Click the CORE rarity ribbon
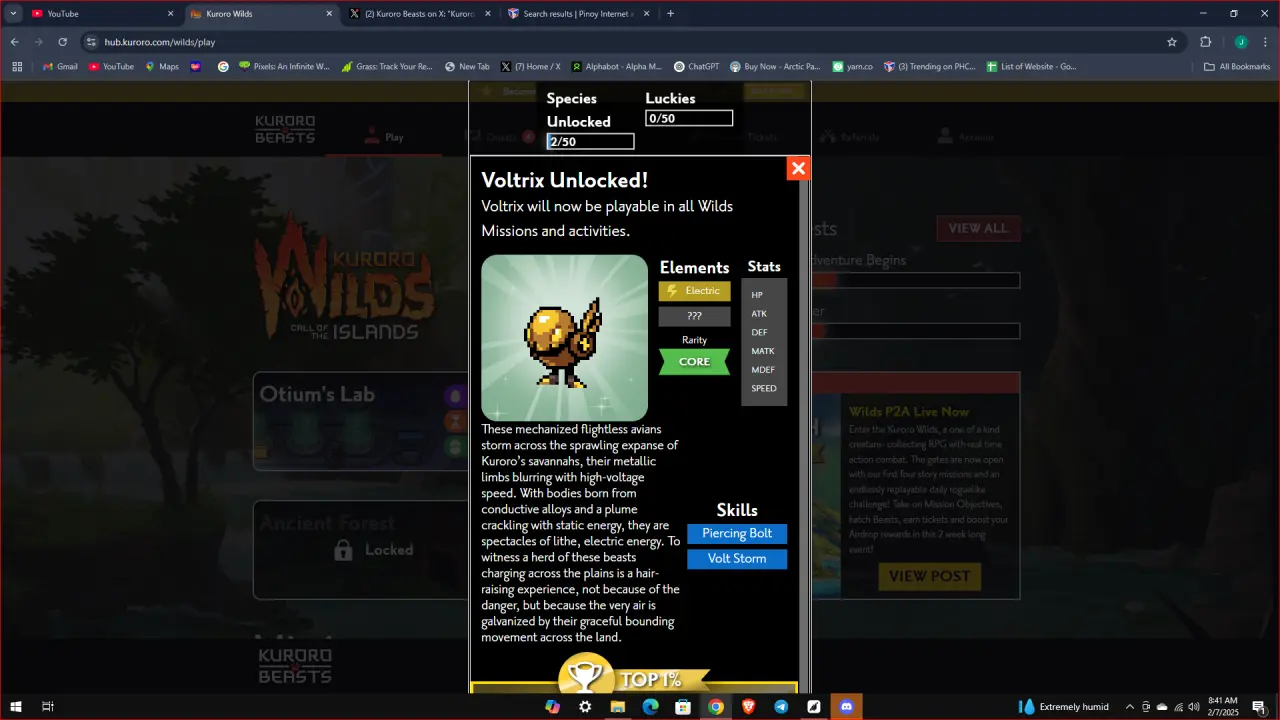The height and width of the screenshot is (720, 1280). (x=694, y=362)
